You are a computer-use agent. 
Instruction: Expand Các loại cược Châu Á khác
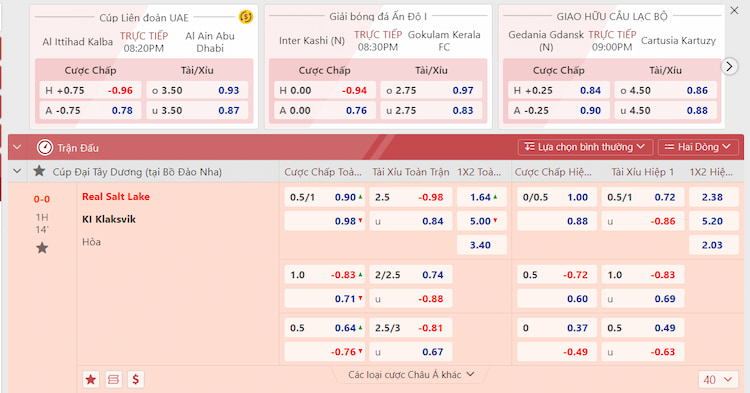pyautogui.click(x=411, y=375)
